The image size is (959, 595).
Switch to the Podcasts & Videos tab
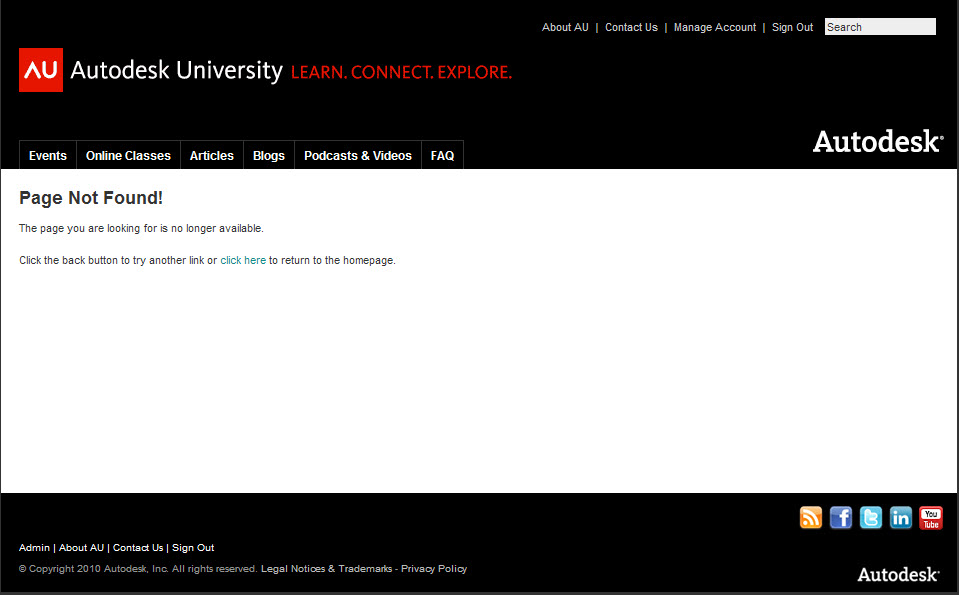(x=357, y=155)
